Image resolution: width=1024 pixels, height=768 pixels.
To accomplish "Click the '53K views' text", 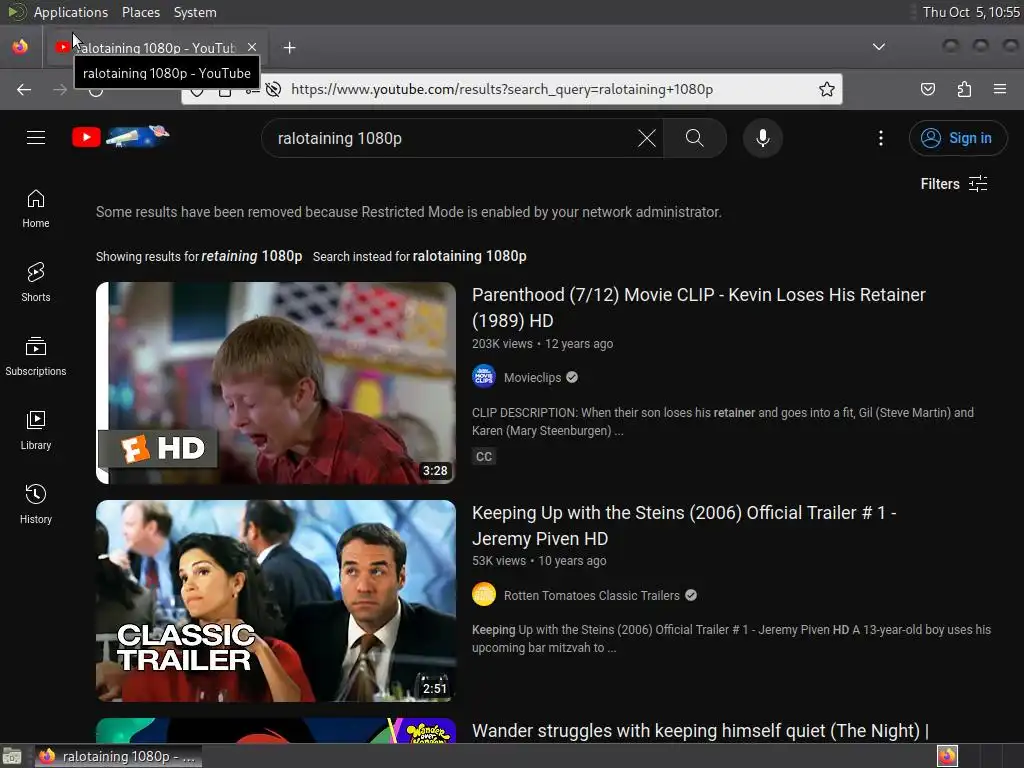I will point(499,561).
